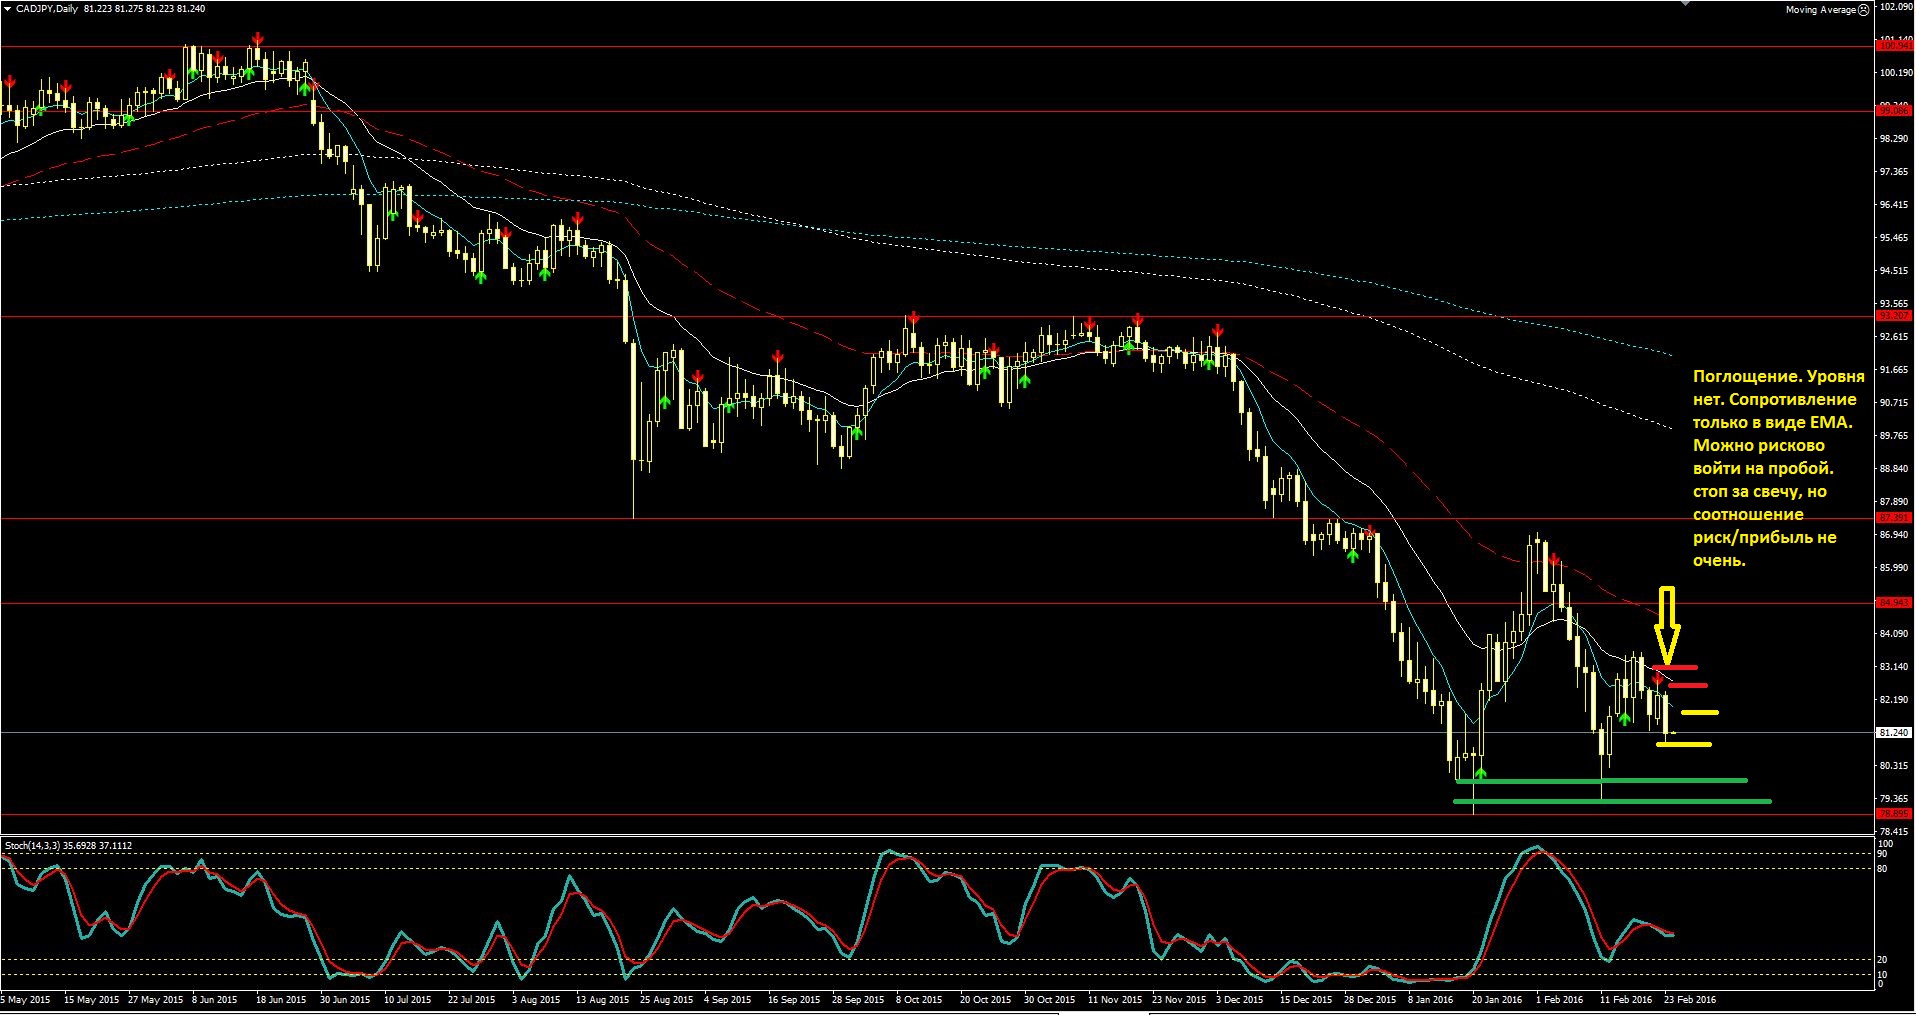This screenshot has height=1015, width=1916.
Task: Click the 99.086 red price level label
Action: [x=1895, y=111]
